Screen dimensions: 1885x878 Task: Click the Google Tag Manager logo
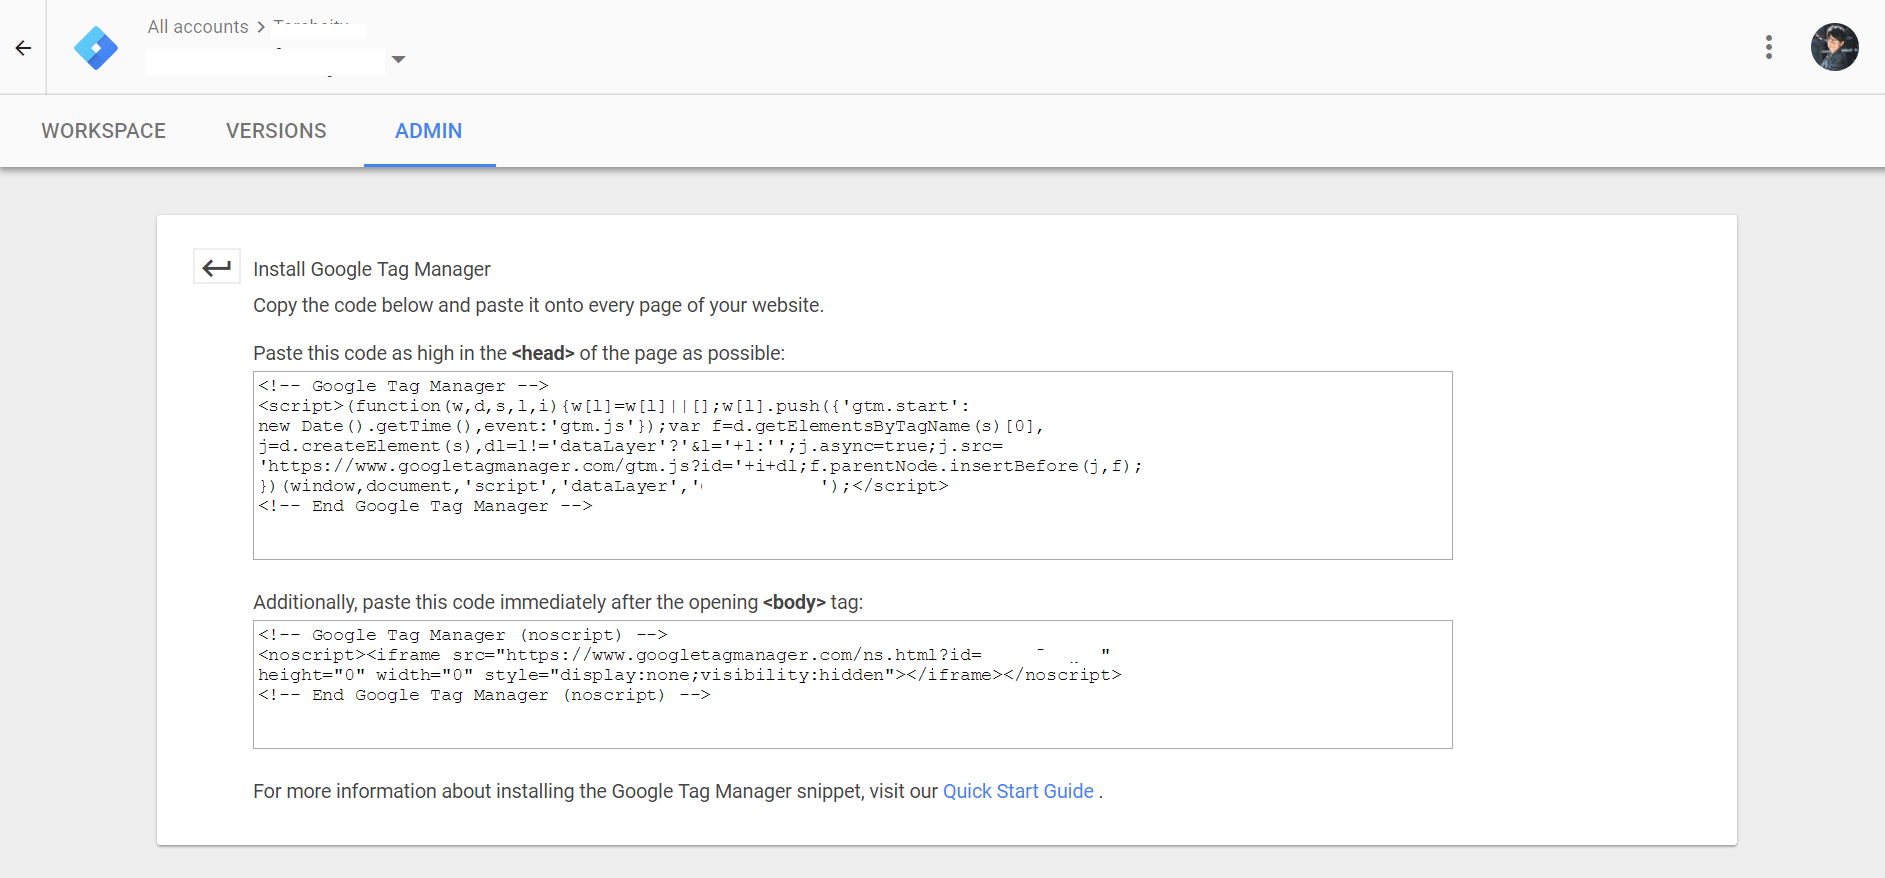pyautogui.click(x=96, y=48)
